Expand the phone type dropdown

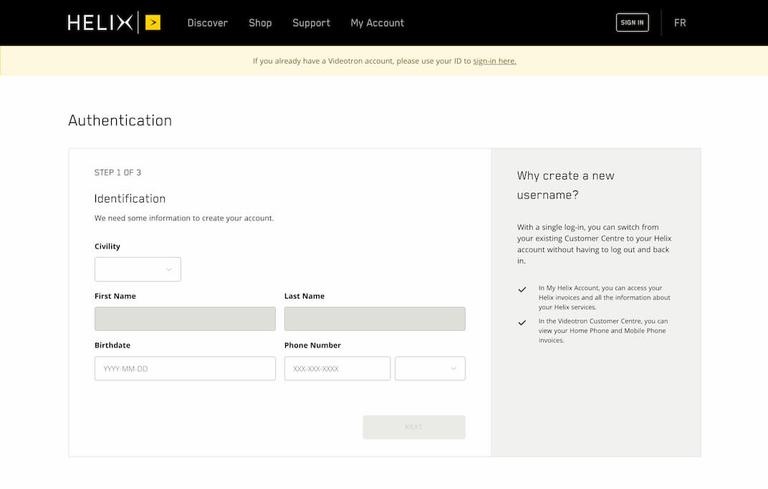coord(430,369)
